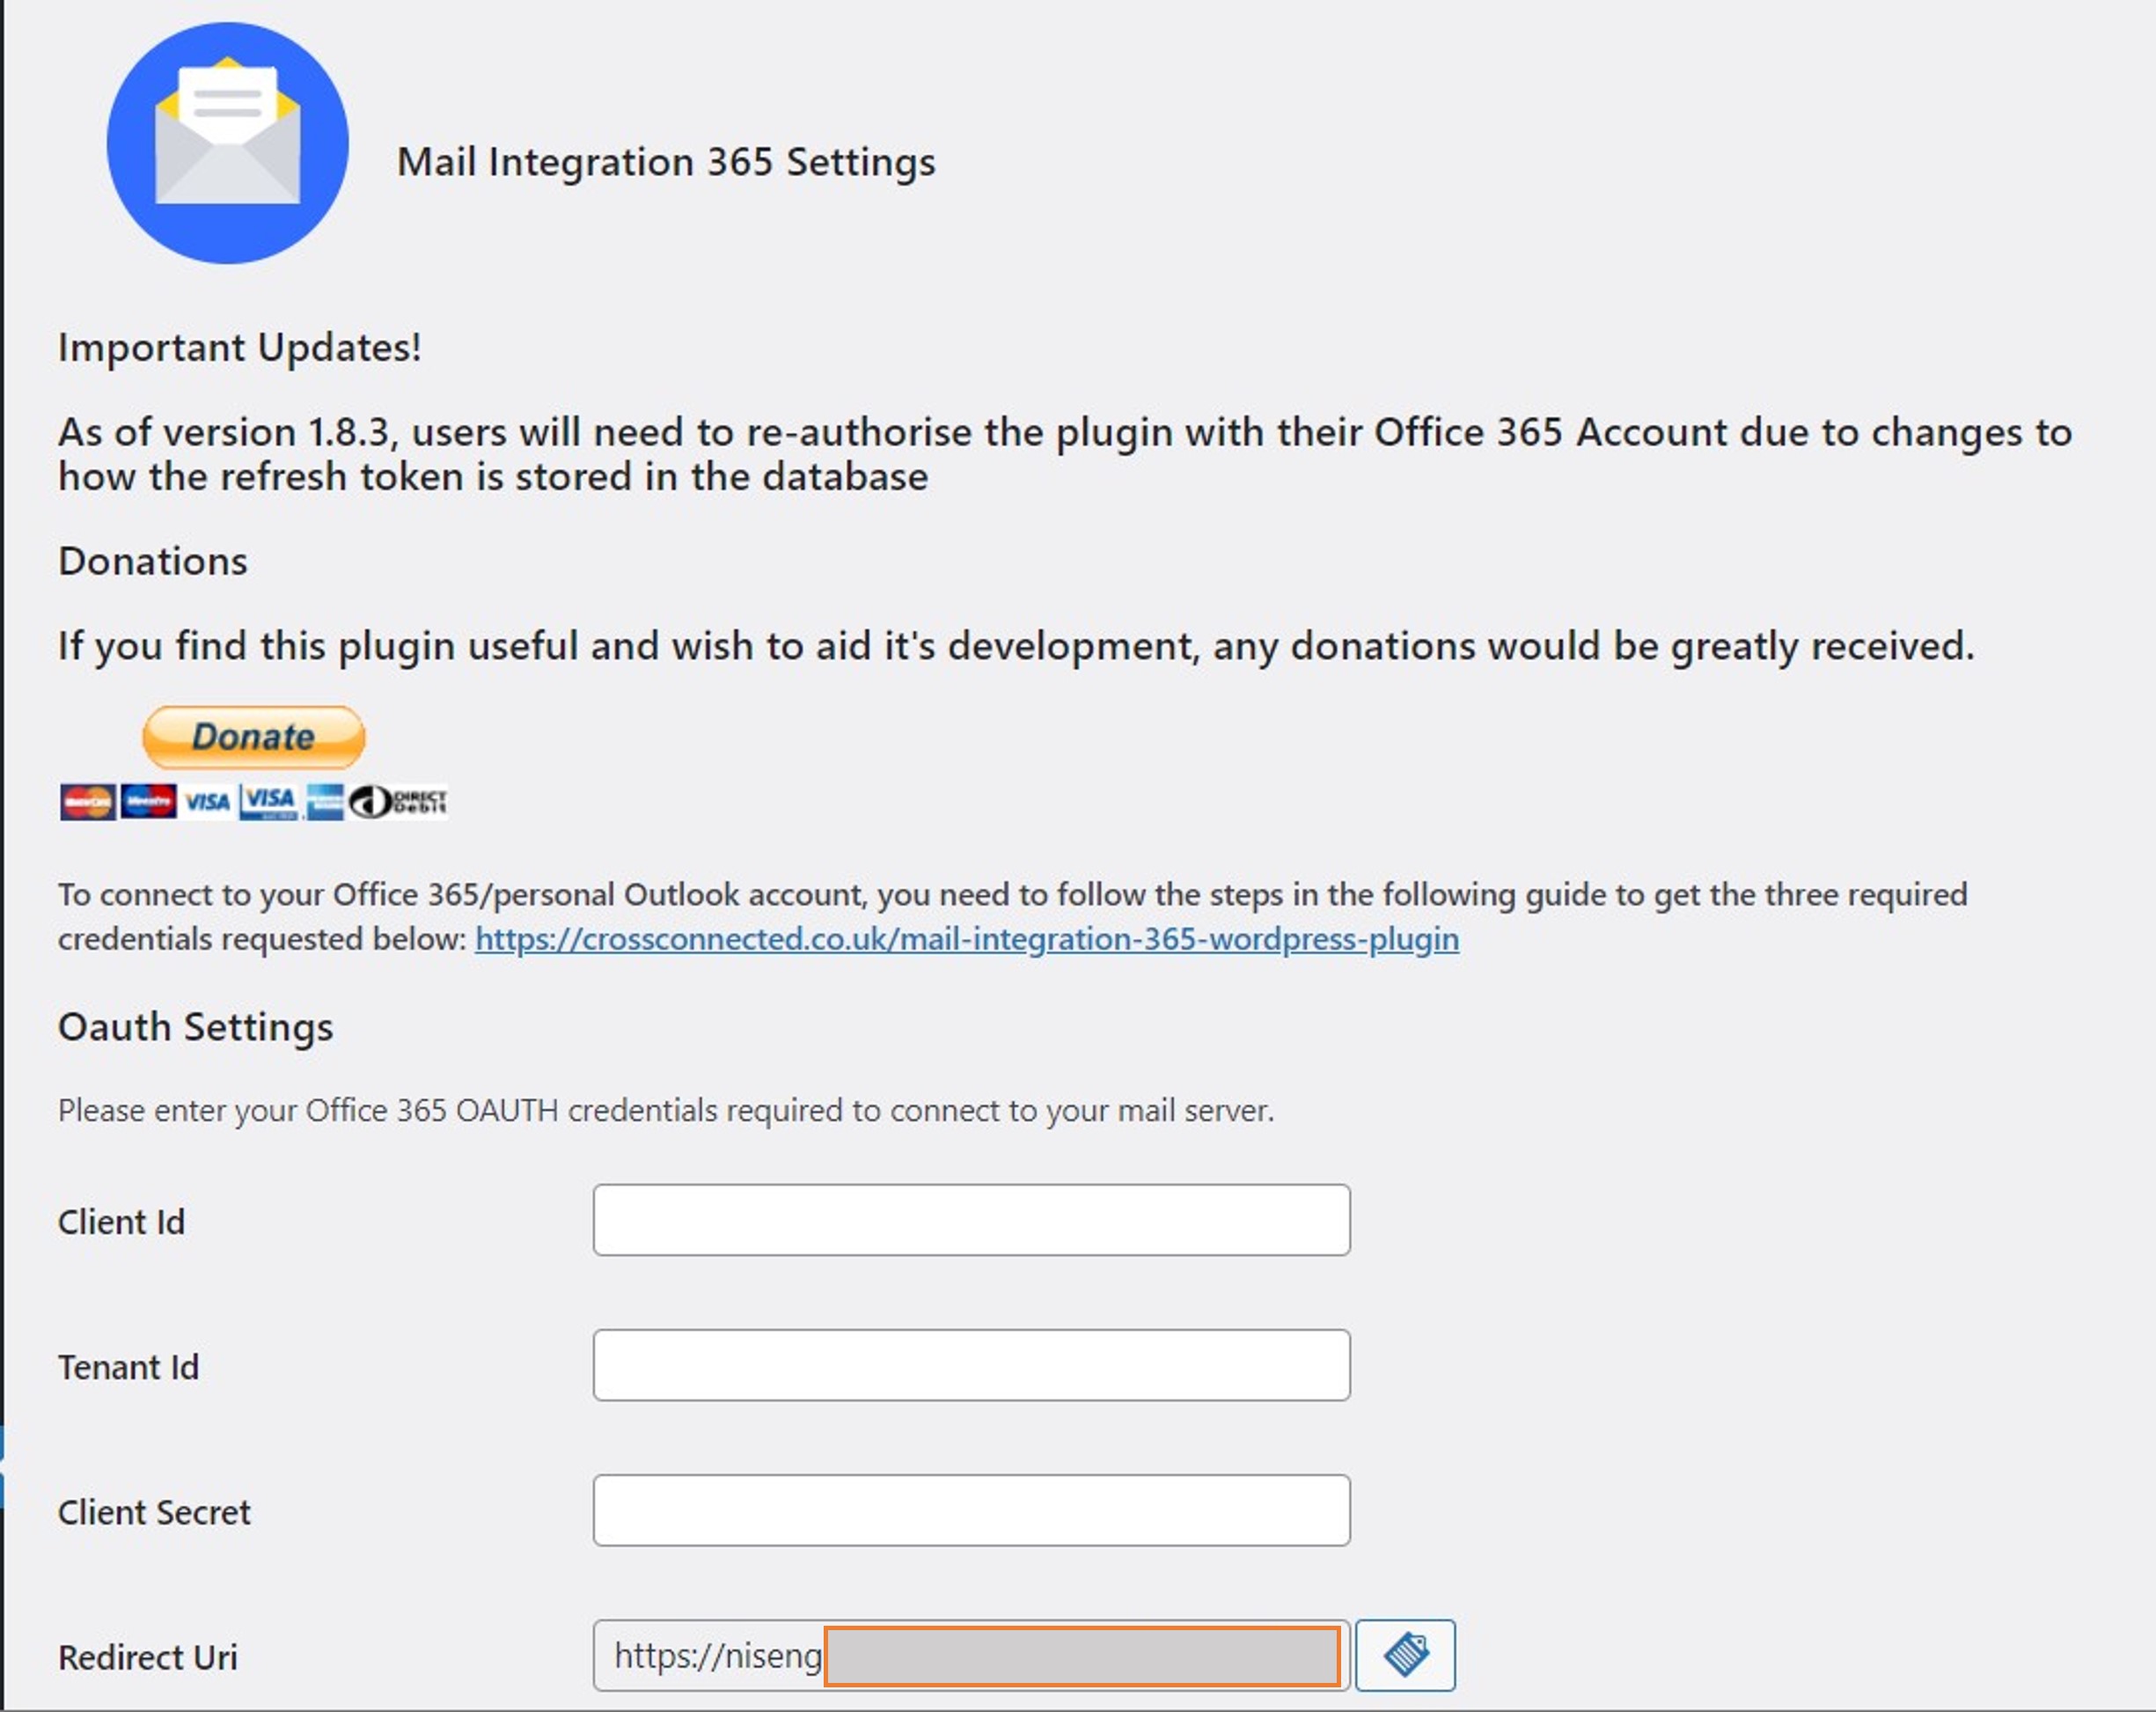
Task: Click the Important Updates! heading
Action: point(240,348)
